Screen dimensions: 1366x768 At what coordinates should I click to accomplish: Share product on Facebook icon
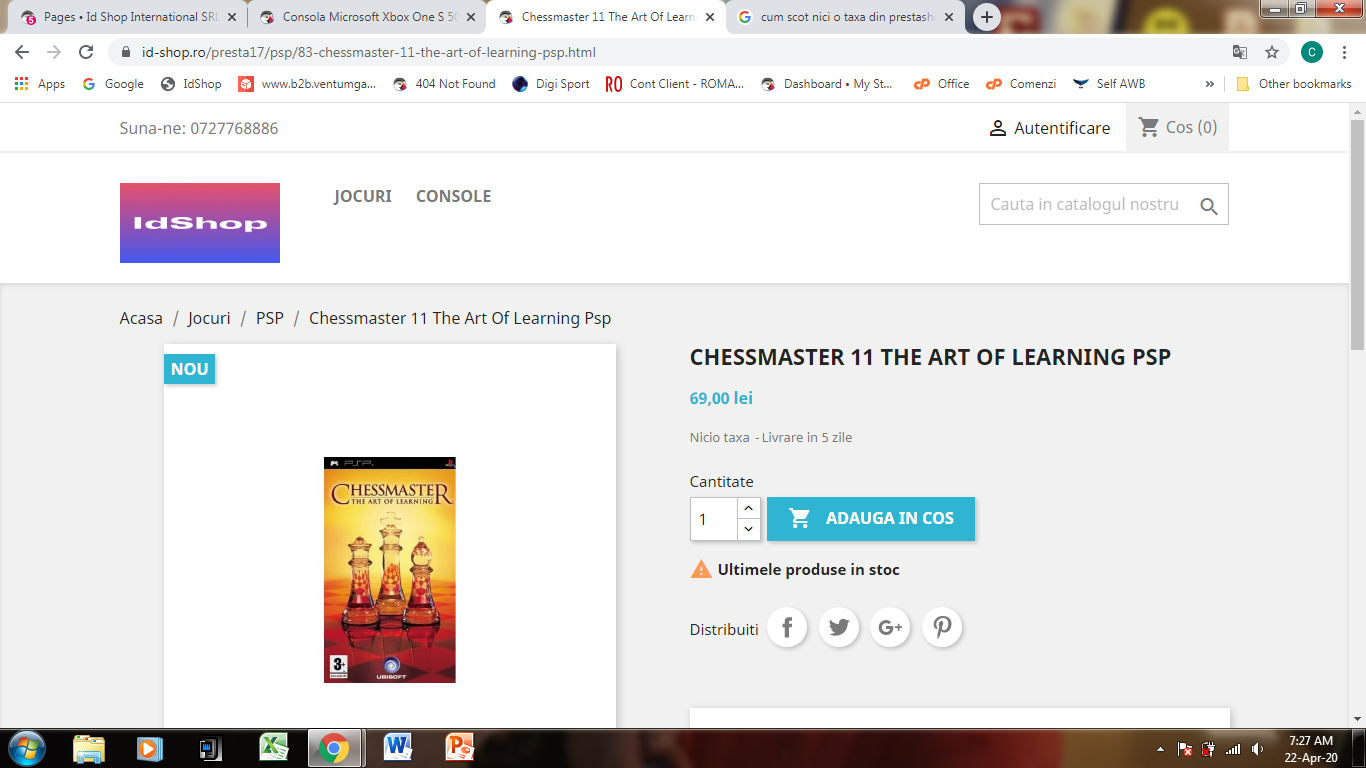pyautogui.click(x=787, y=627)
